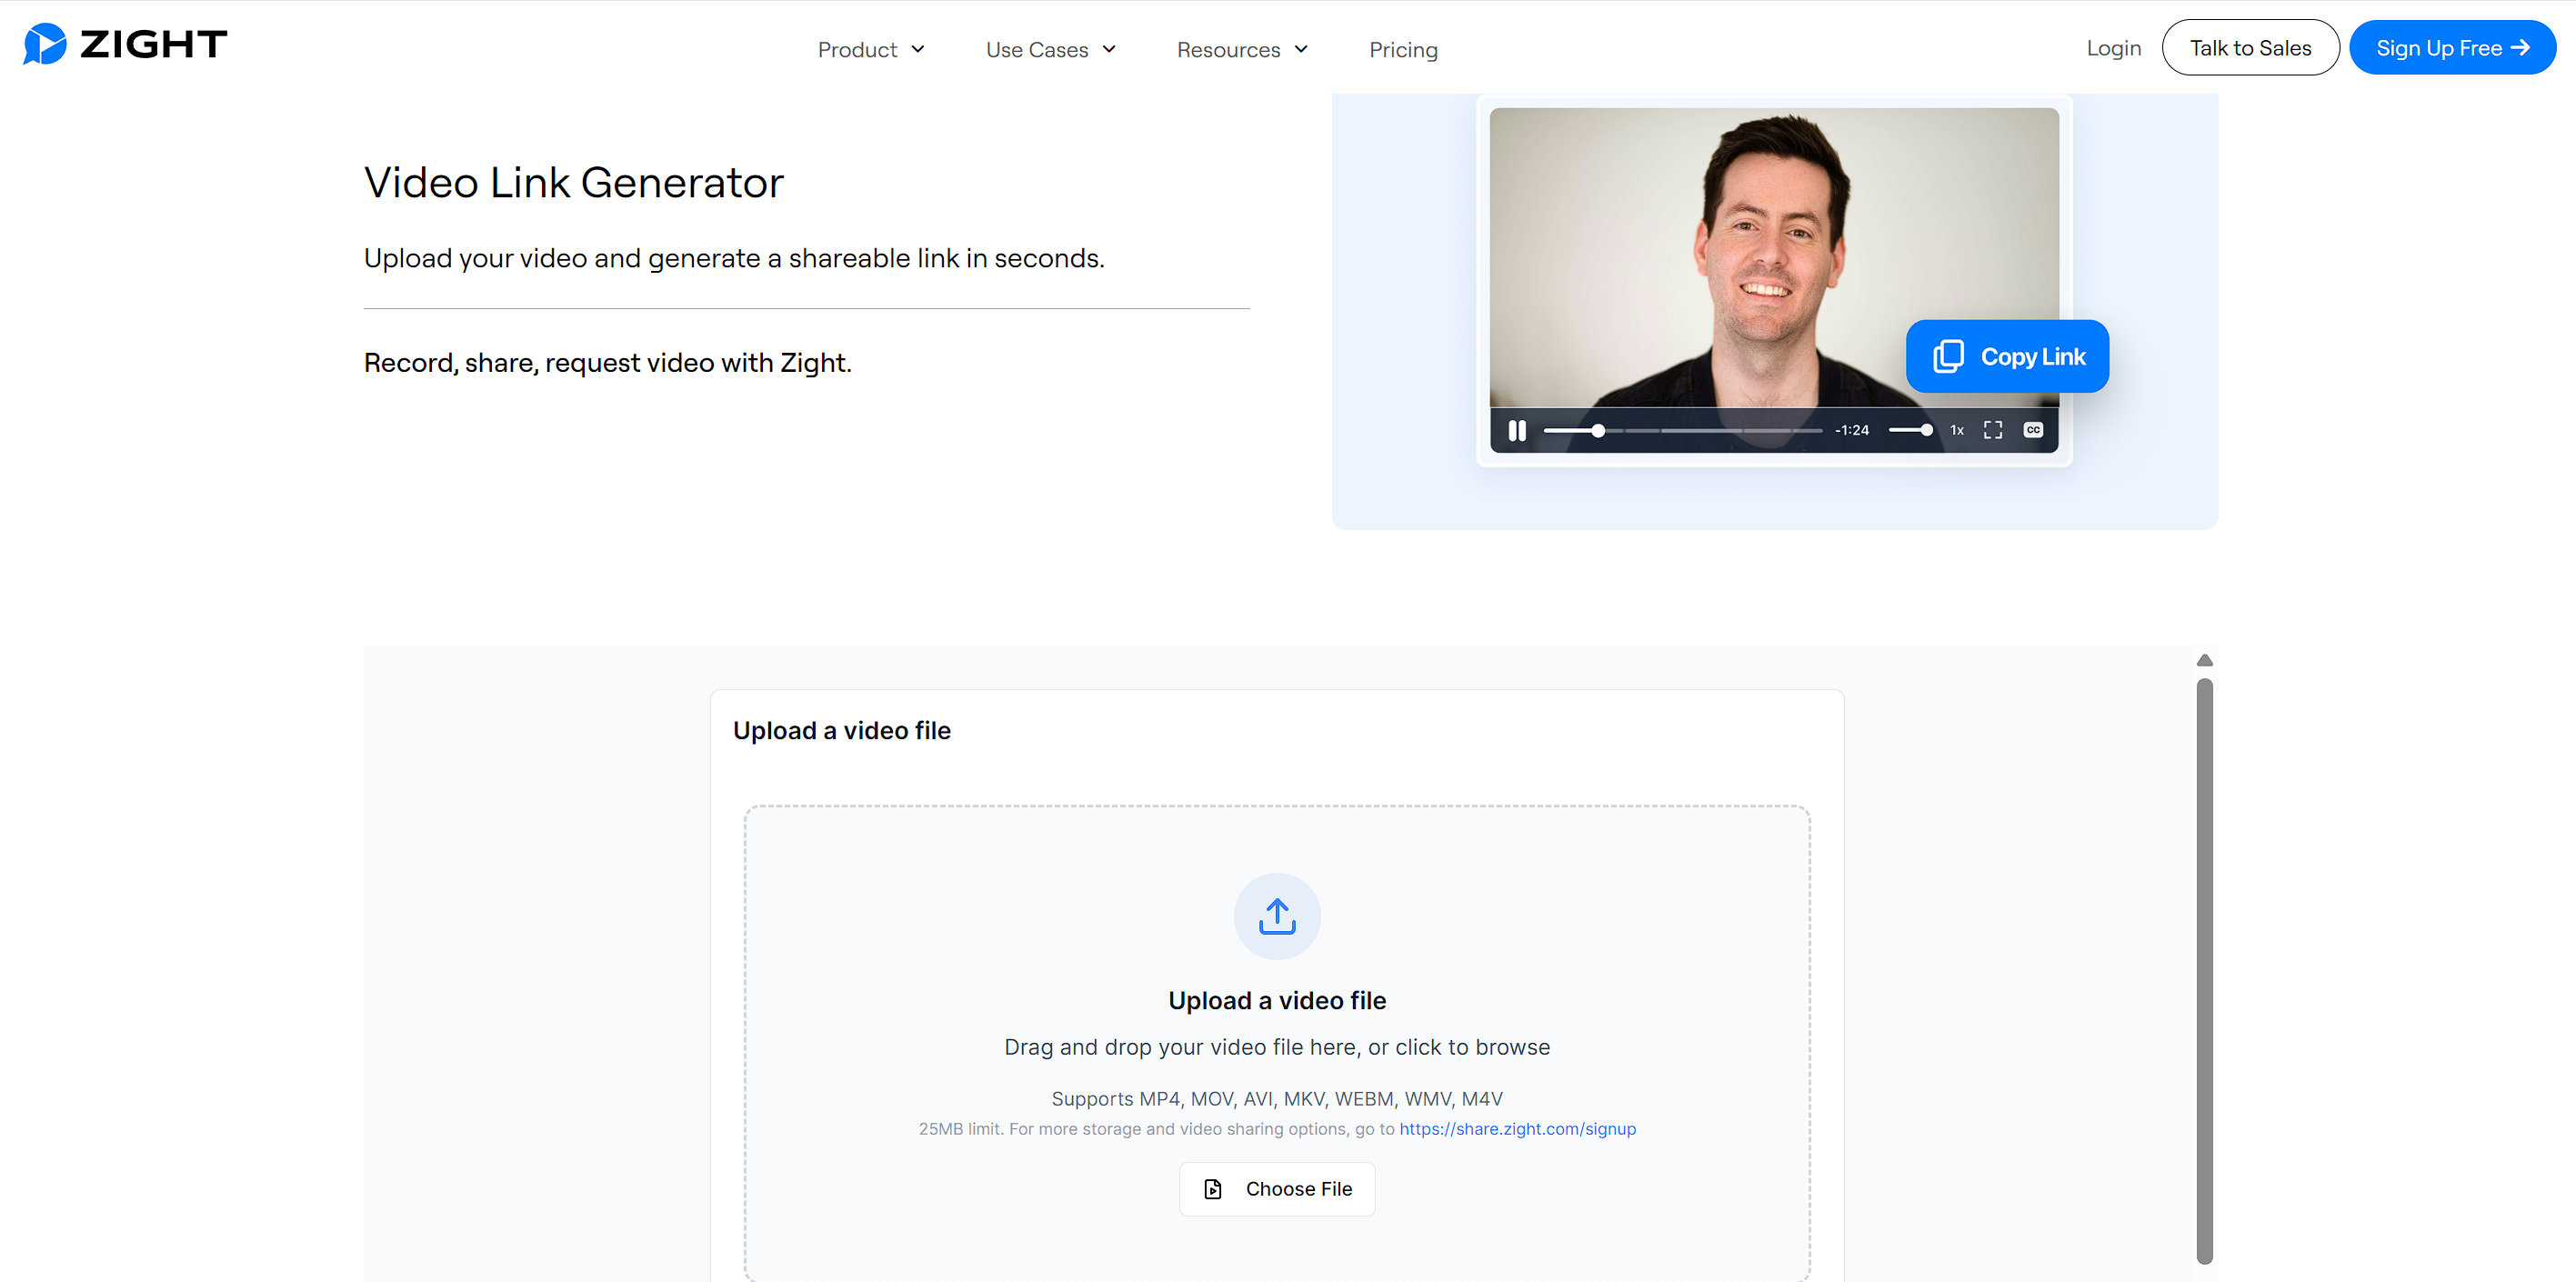Click the scrollbar up arrow in upload panel
The image size is (2576, 1282).
click(2204, 661)
